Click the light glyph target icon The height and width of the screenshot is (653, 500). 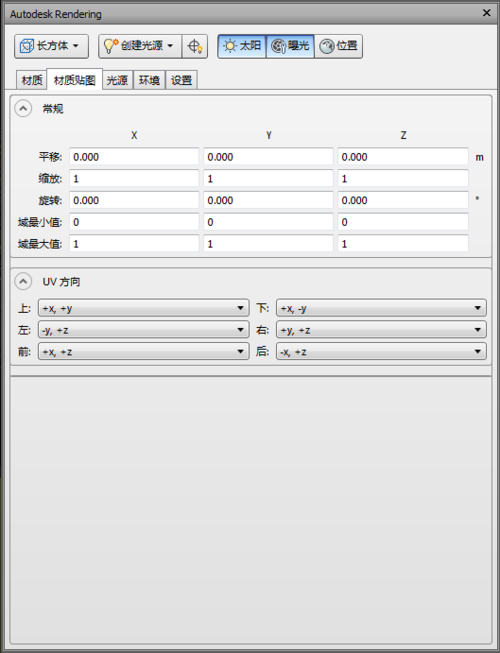[x=195, y=46]
